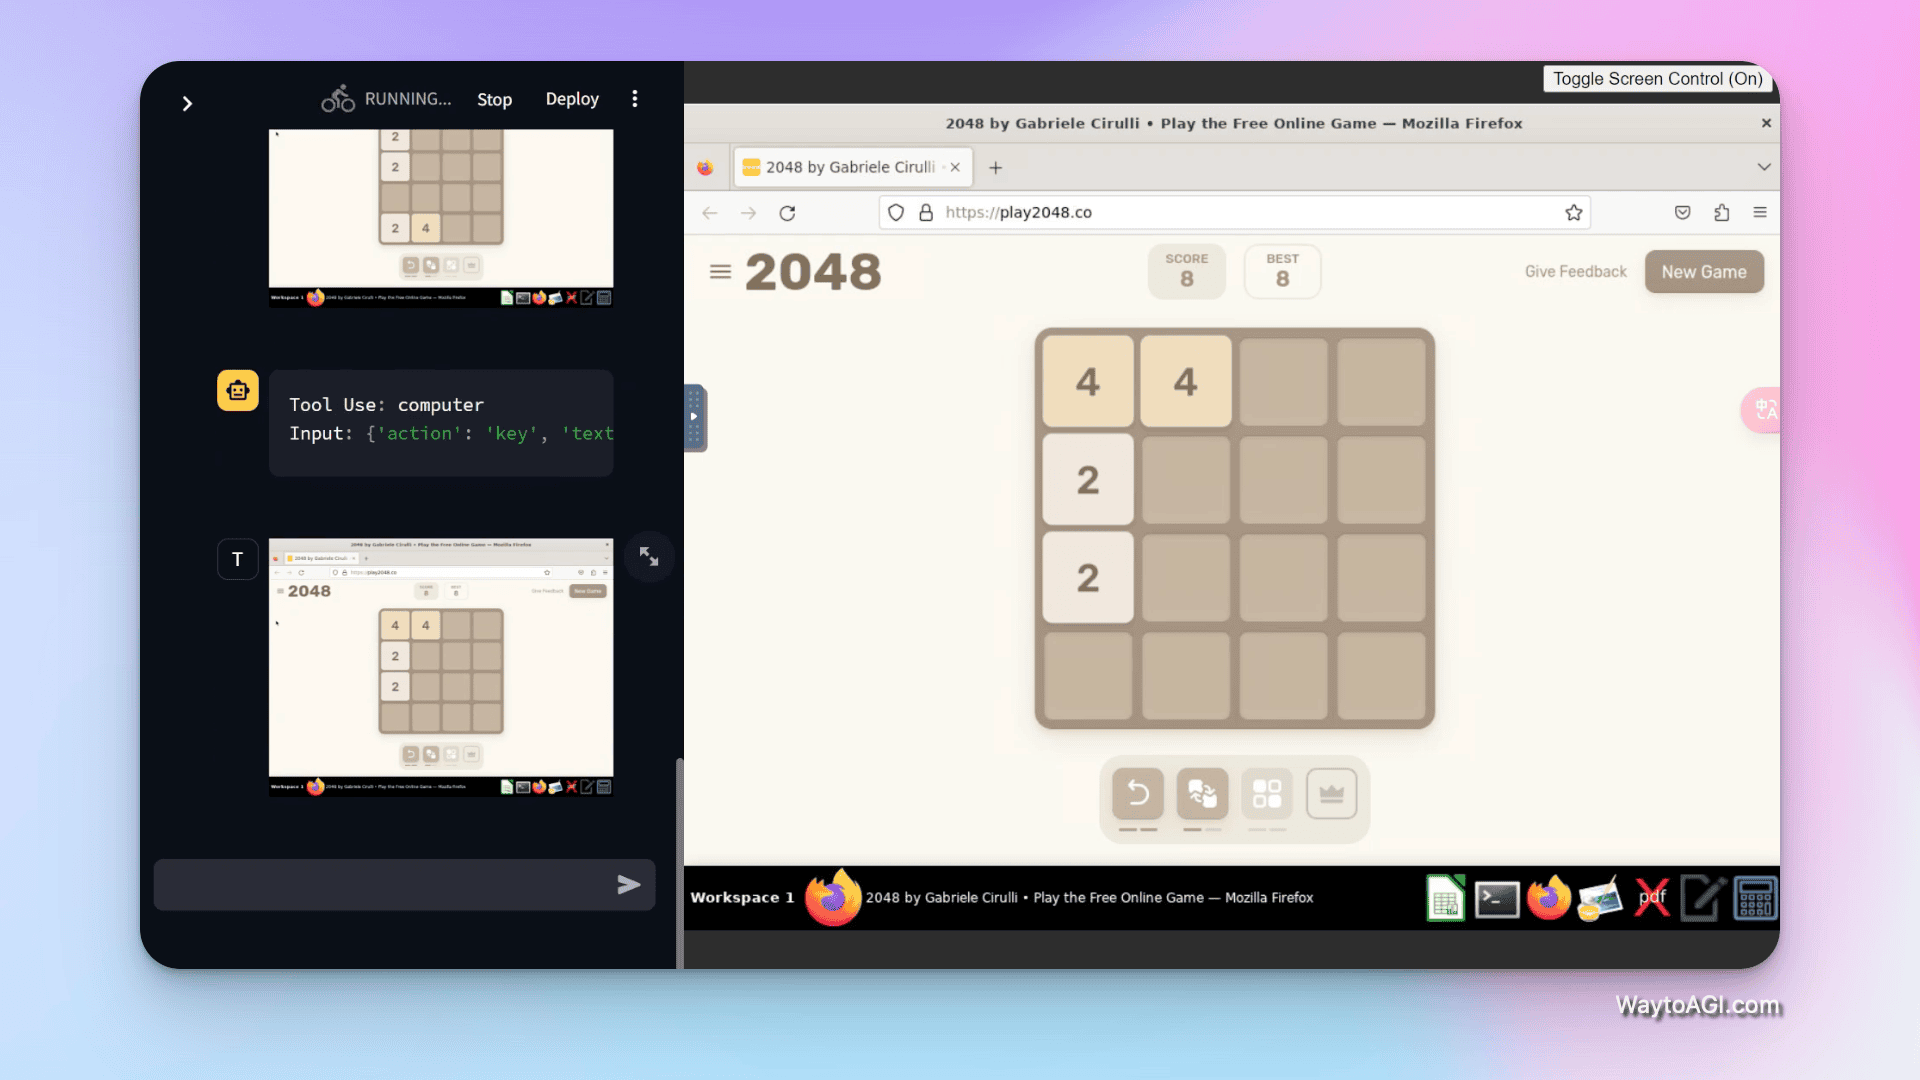The width and height of the screenshot is (1920, 1080).
Task: Click the undo move icon below the board
Action: pyautogui.click(x=1138, y=794)
